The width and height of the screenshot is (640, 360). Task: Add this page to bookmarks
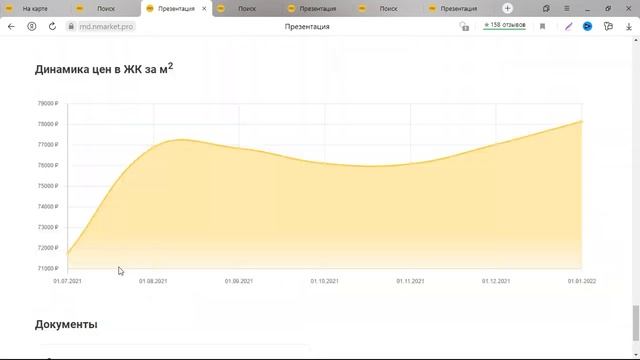pyautogui.click(x=542, y=27)
